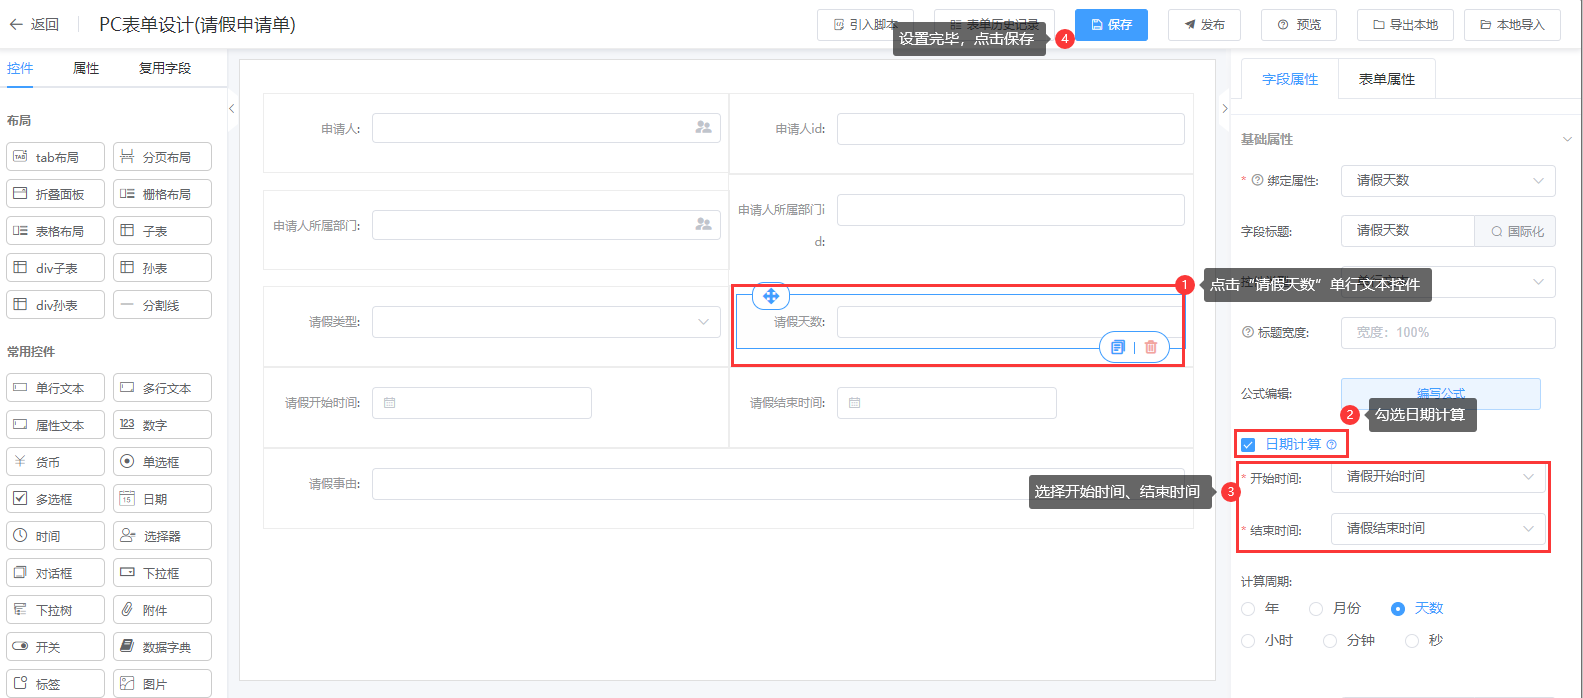Select the 秒 calculation period
Screen dimensions: 1583x698
coord(1412,641)
